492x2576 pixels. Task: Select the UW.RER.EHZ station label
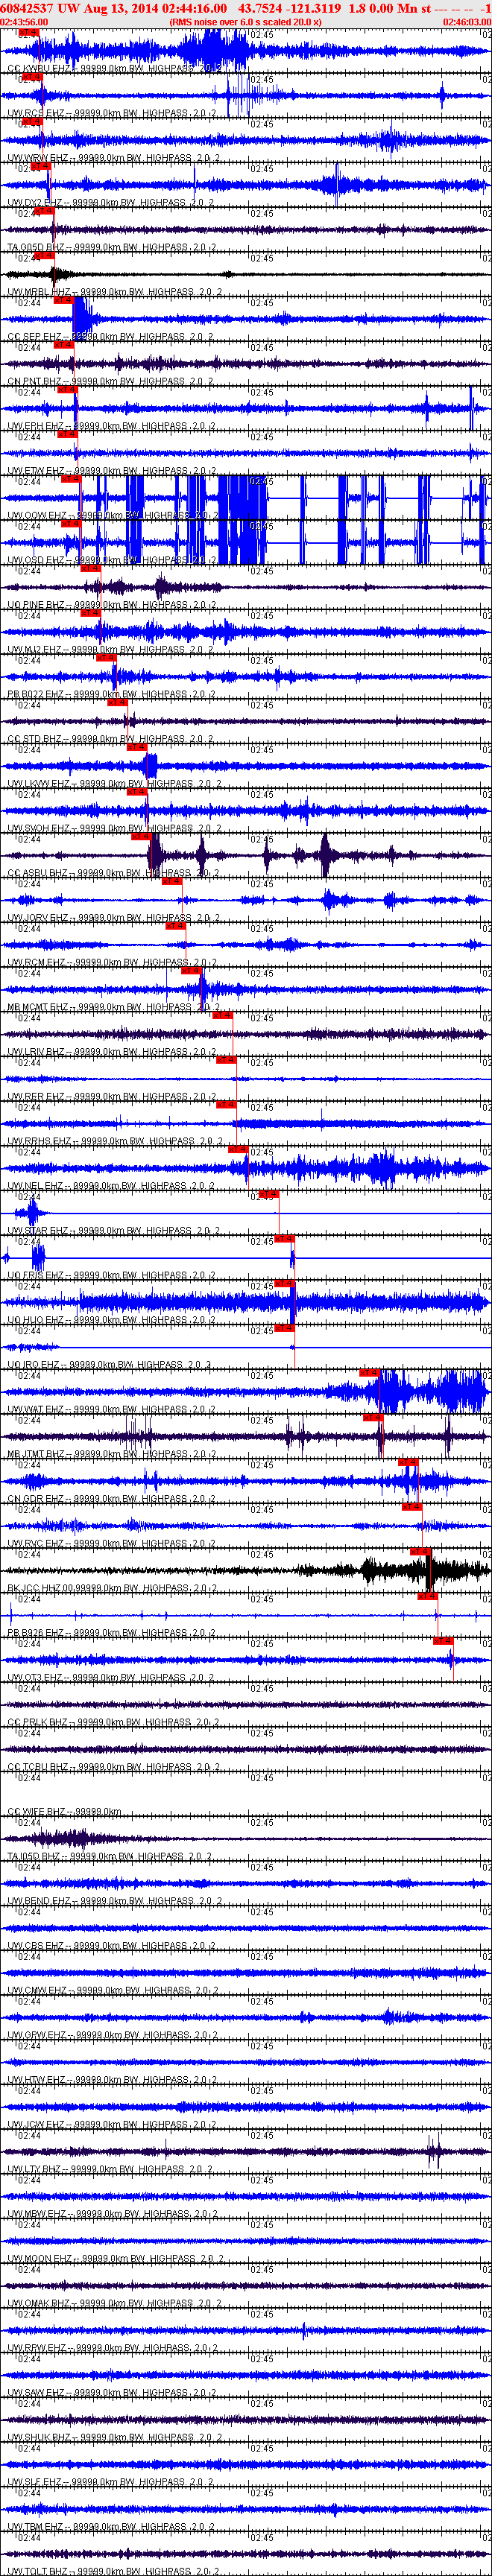point(112,1097)
